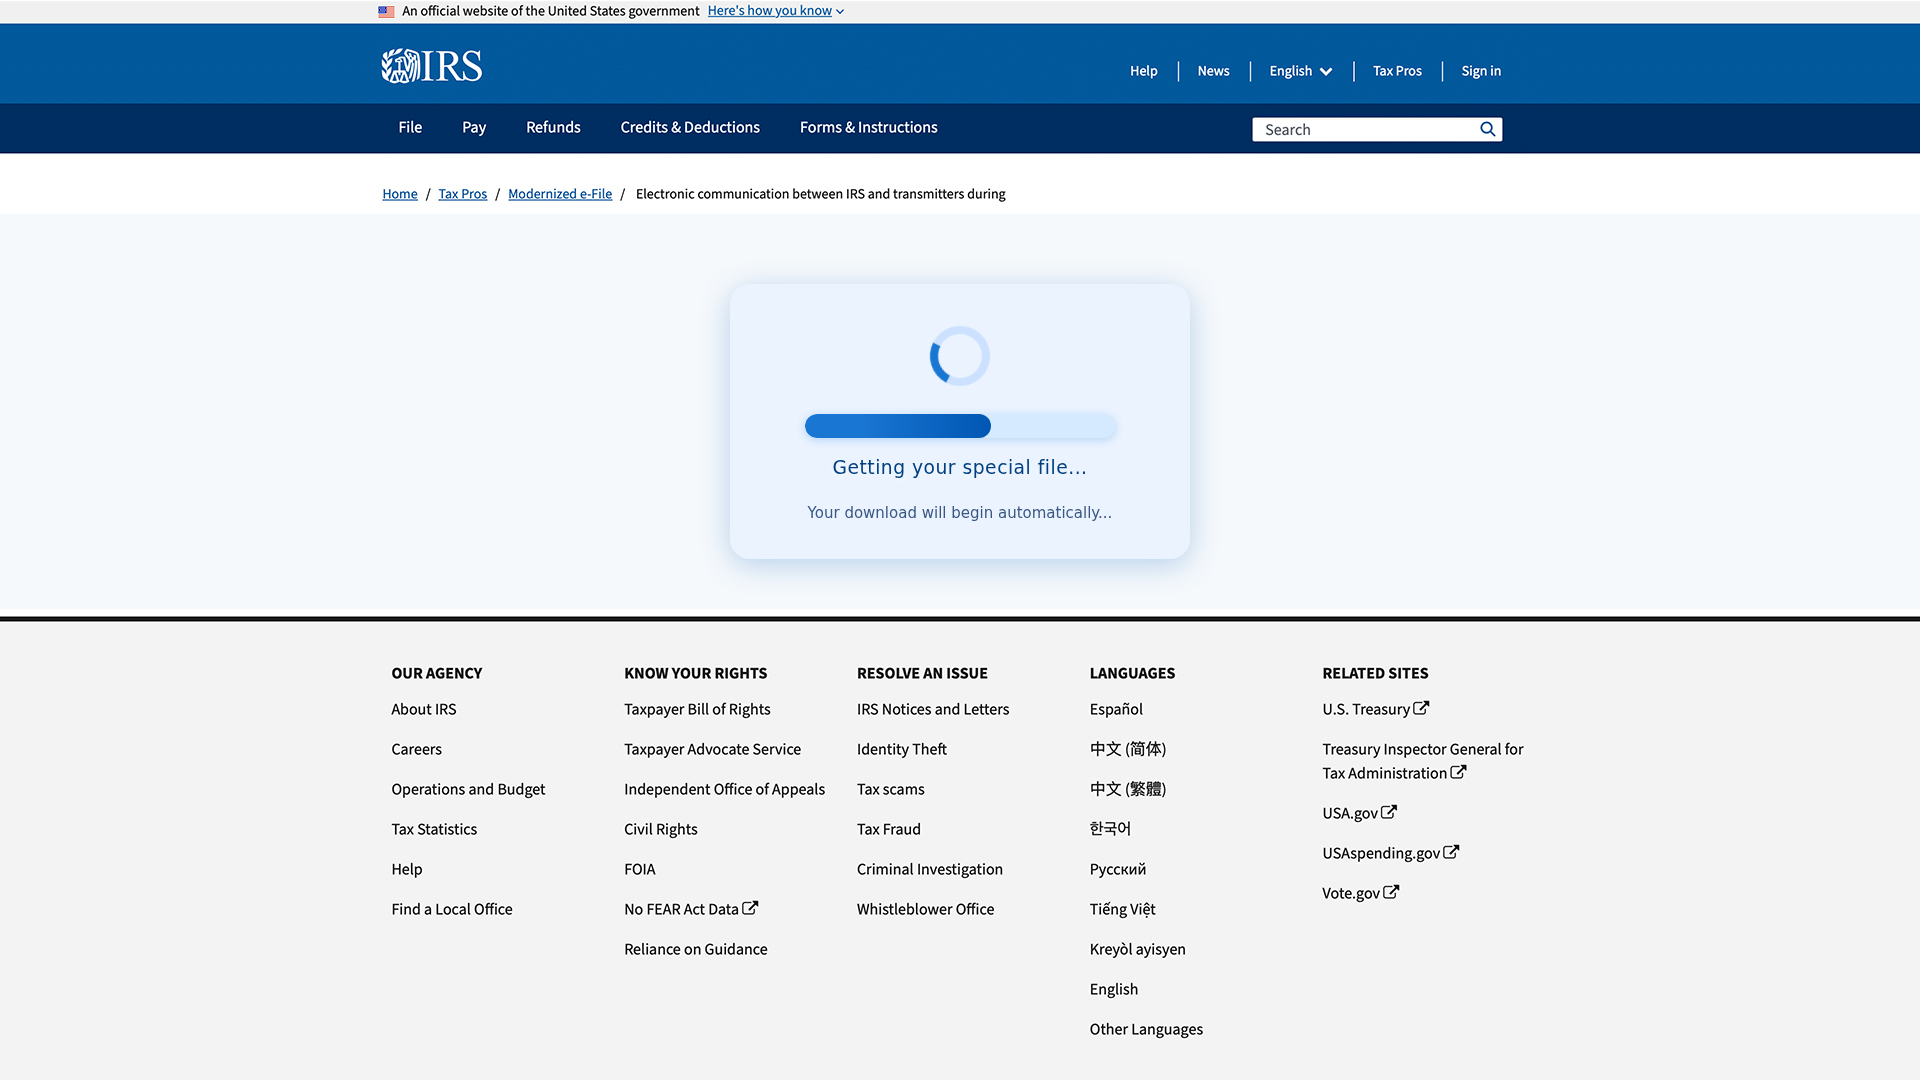
Task: Click external link icon next to U.S. Treasury
Action: (x=1421, y=708)
